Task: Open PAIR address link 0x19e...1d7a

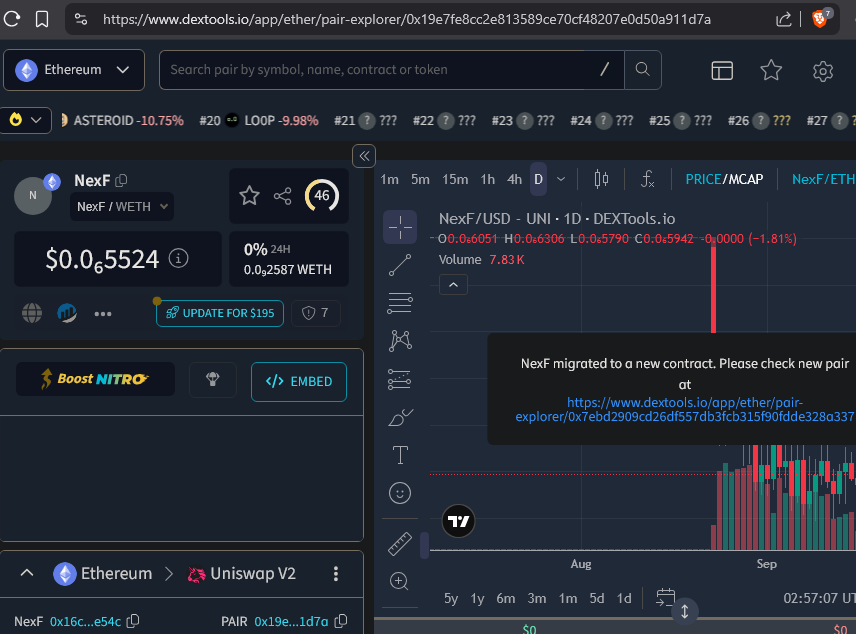Action: point(291,621)
